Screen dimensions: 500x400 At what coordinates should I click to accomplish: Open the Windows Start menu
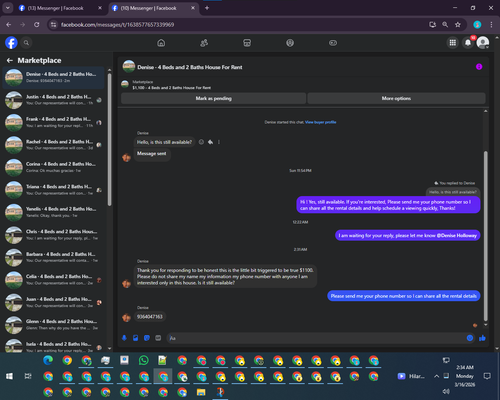(9, 376)
